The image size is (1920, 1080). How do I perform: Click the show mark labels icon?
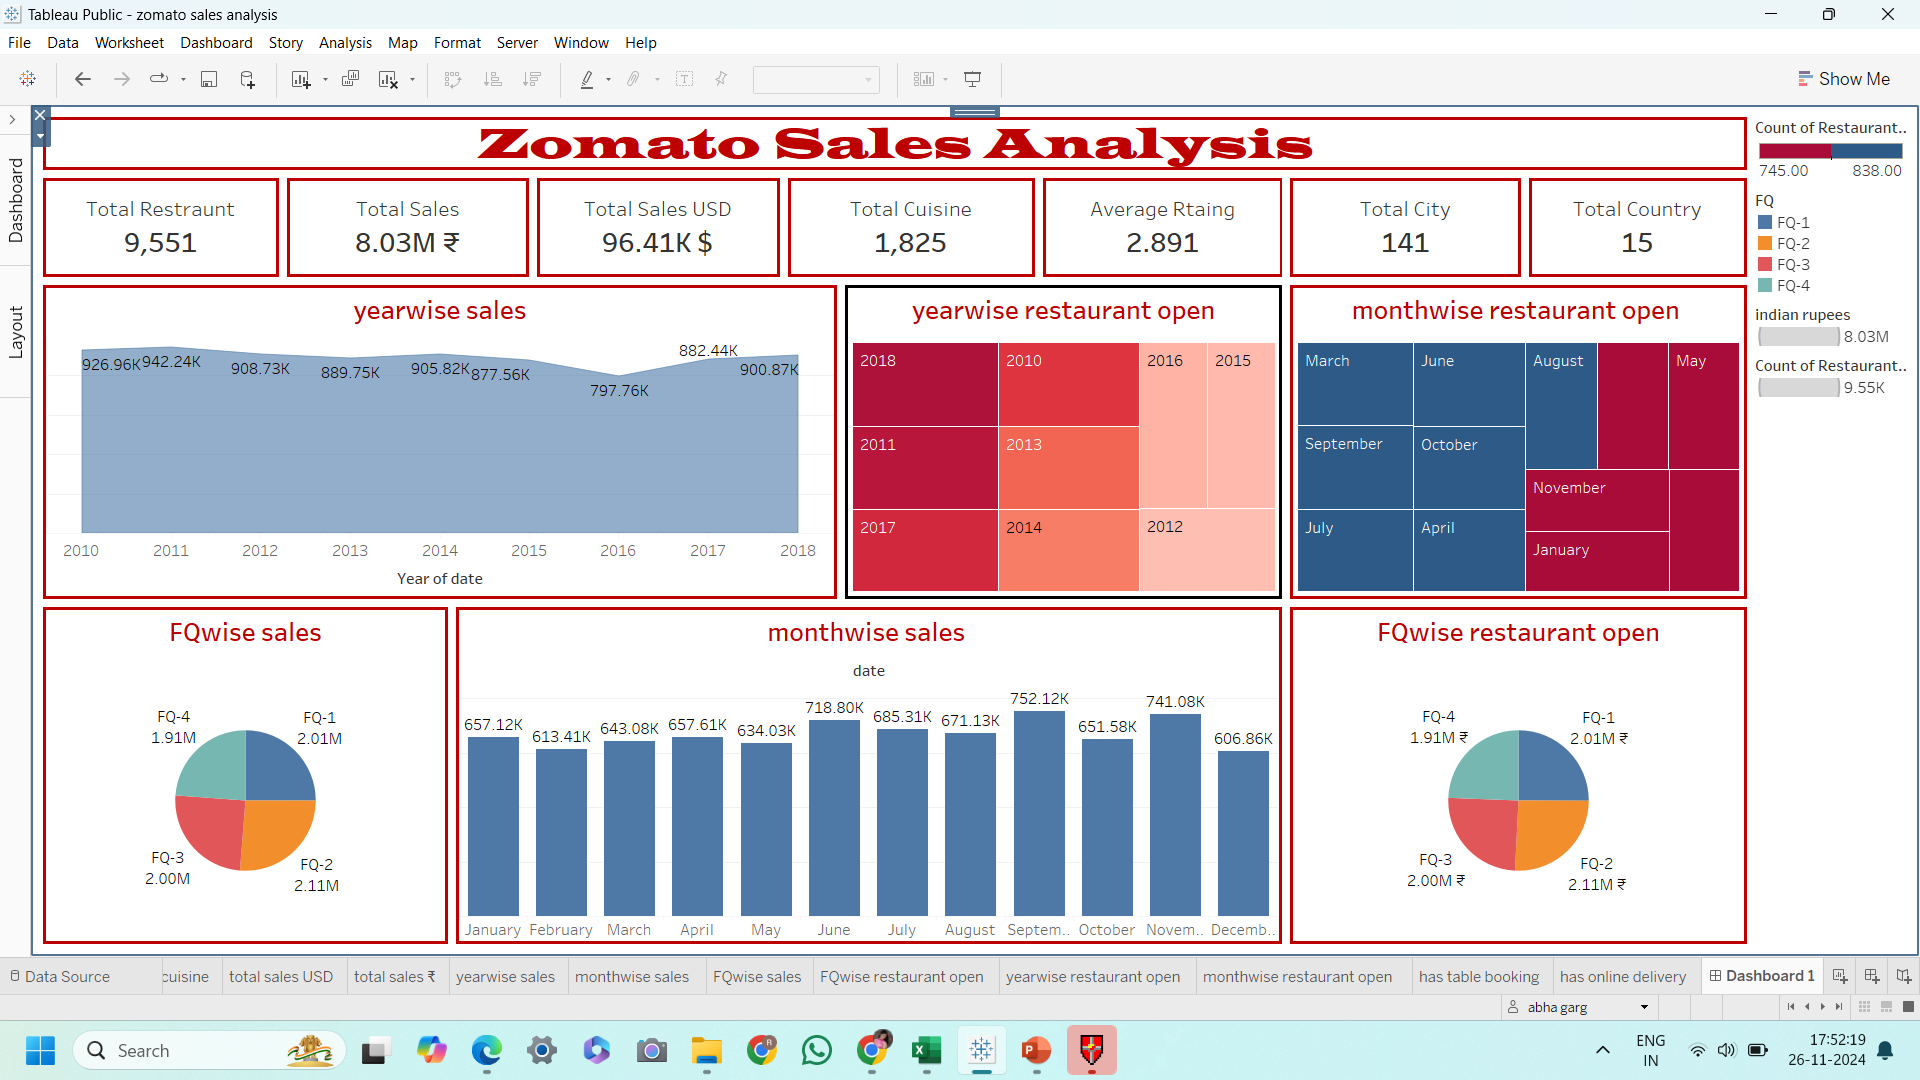(x=685, y=79)
